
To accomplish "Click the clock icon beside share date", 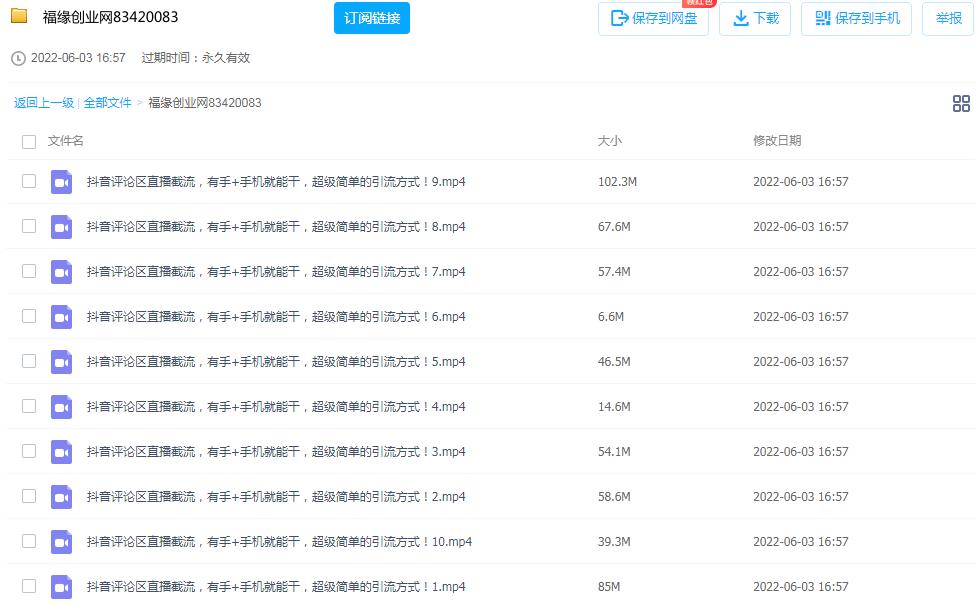I will [19, 58].
